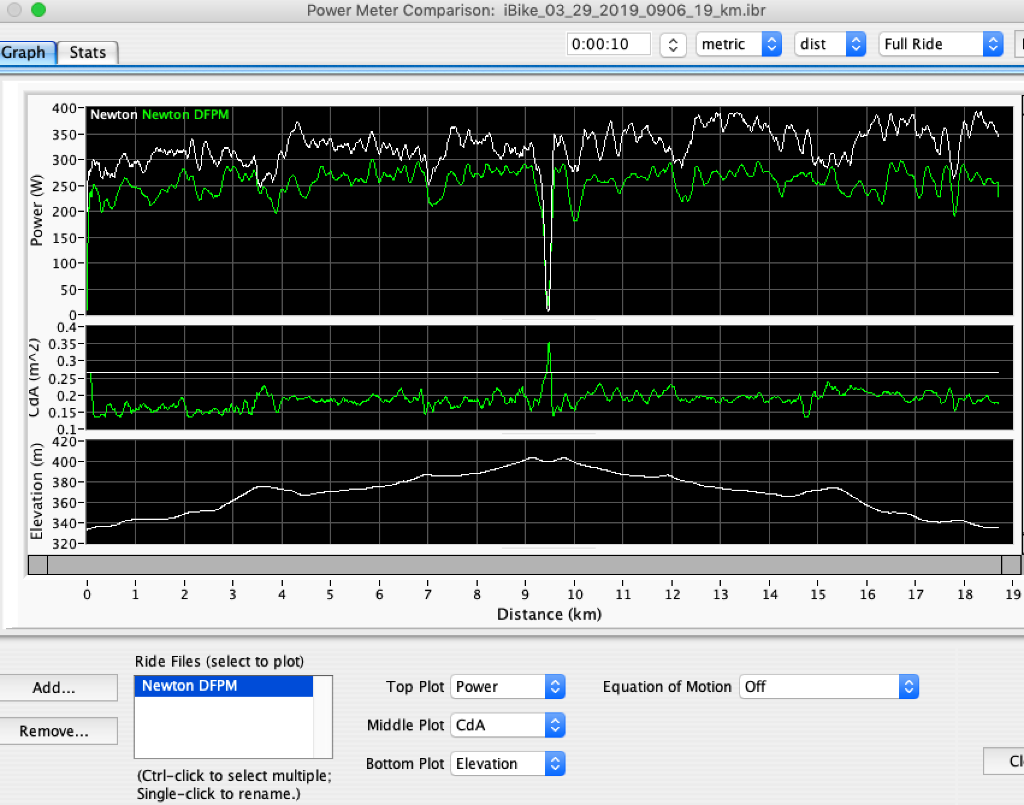The width and height of the screenshot is (1024, 805).
Task: Click the green window zoom button
Action: (38, 10)
